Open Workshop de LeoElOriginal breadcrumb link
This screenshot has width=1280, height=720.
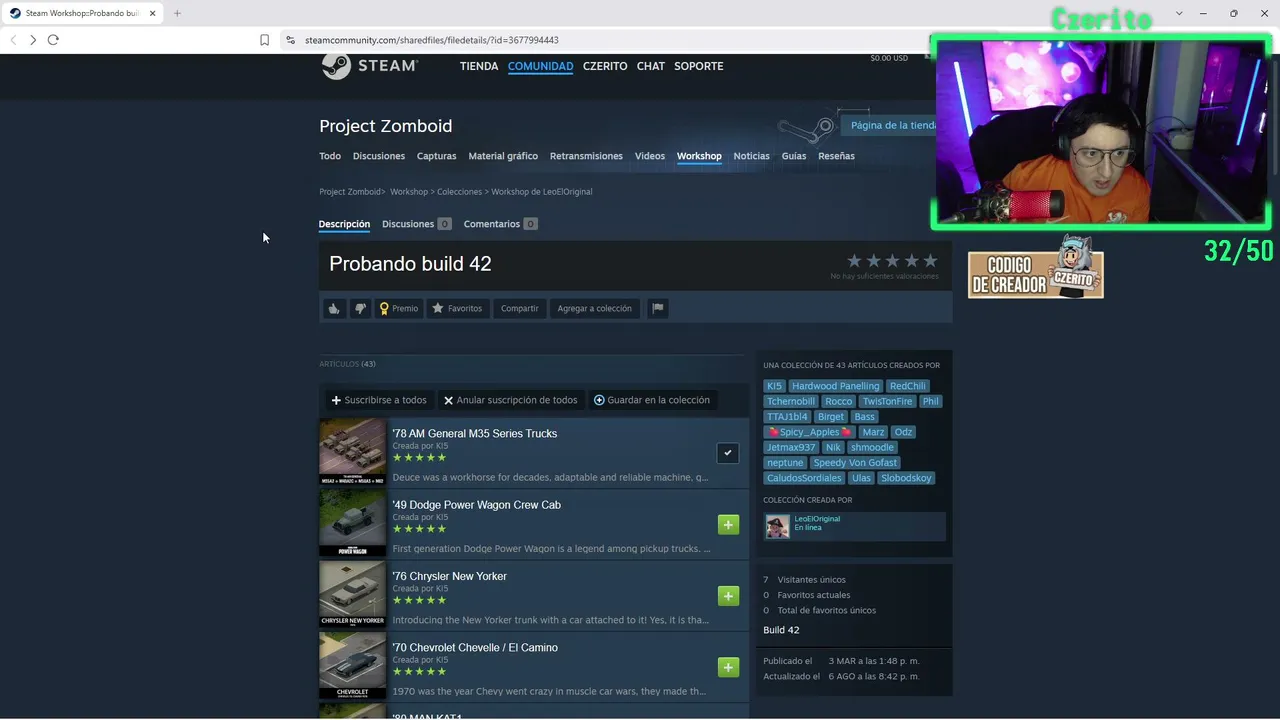(x=542, y=192)
